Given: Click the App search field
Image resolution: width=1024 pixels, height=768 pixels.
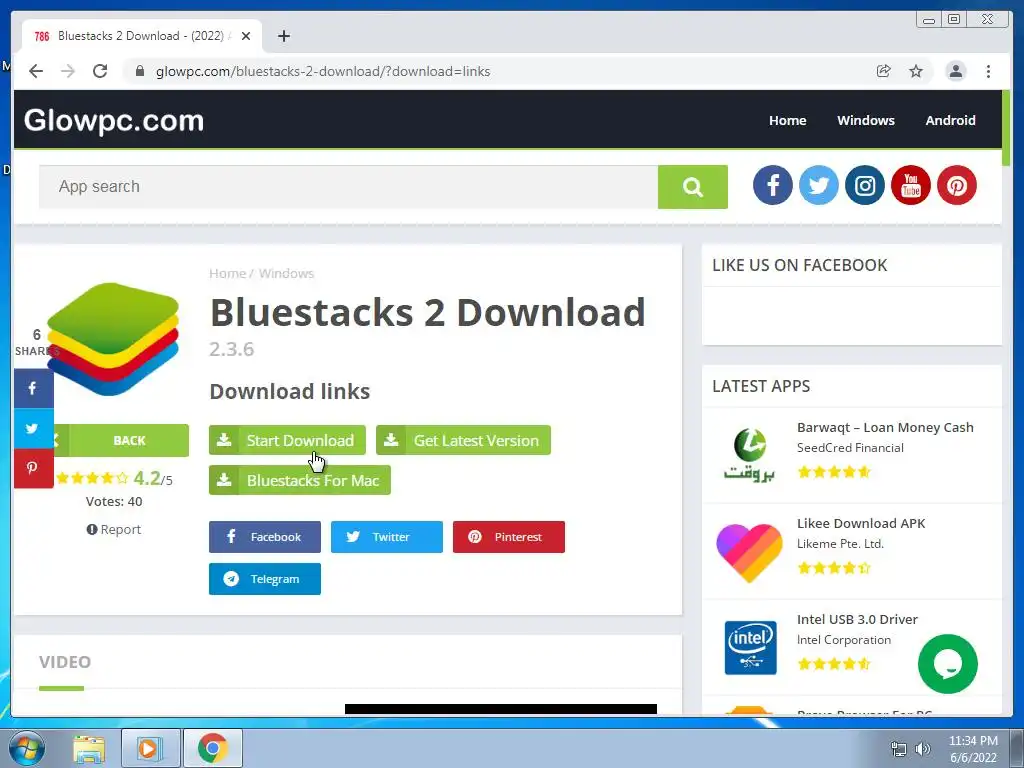Looking at the screenshot, I should [x=348, y=187].
